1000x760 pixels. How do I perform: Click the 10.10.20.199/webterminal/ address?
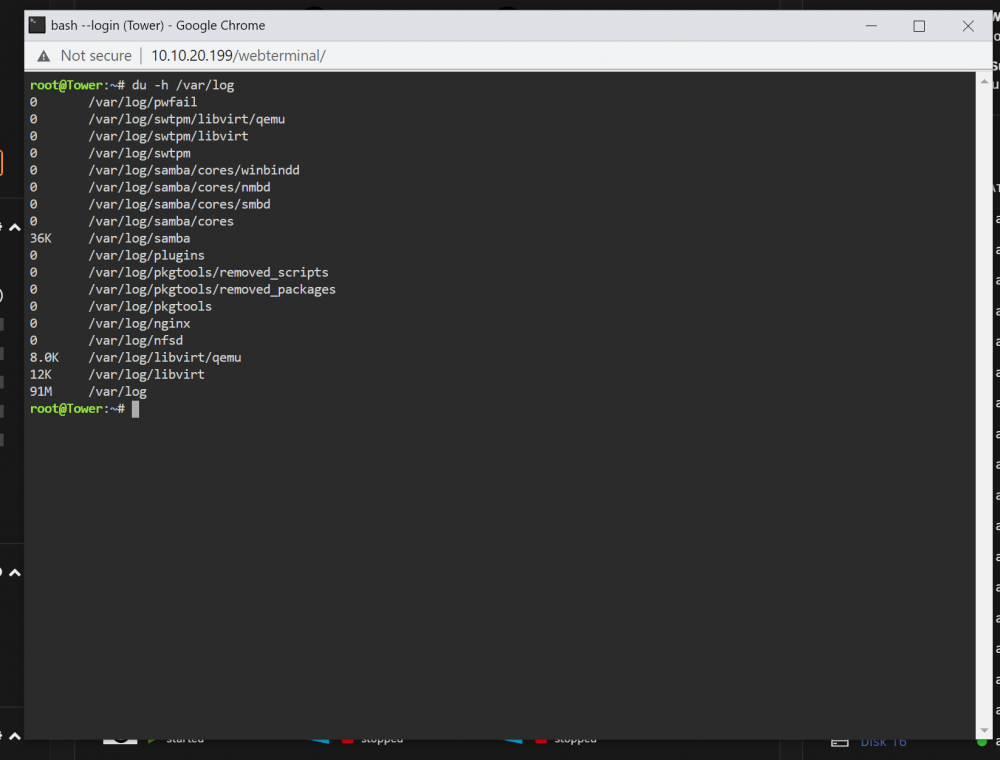pyautogui.click(x=238, y=56)
